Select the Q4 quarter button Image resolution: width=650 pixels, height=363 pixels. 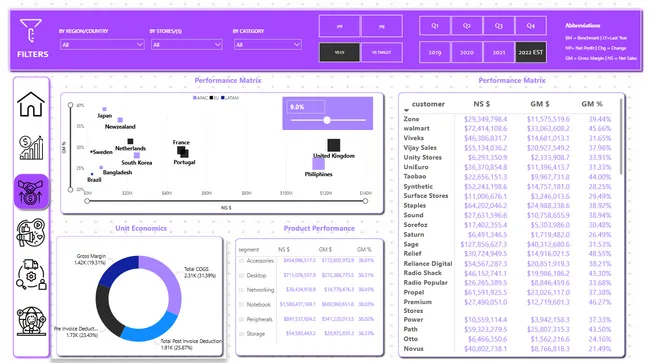pos(531,26)
